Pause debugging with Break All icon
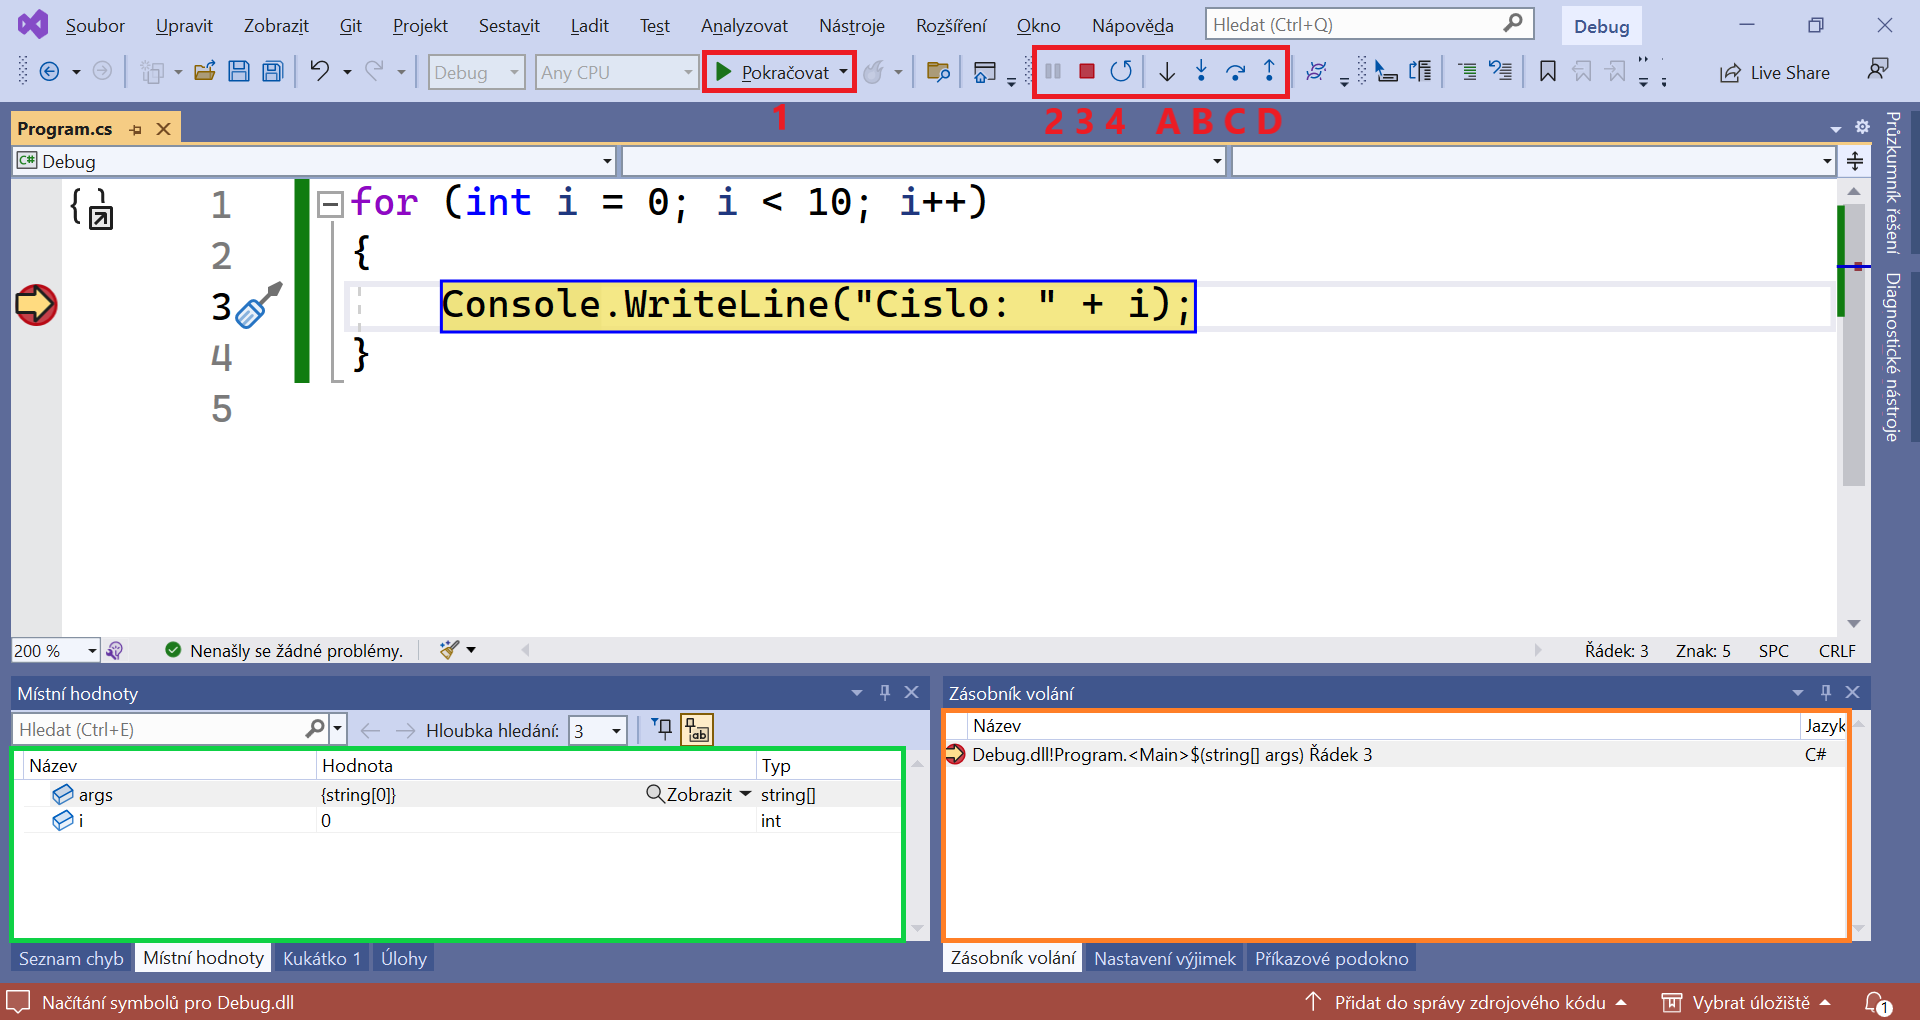The height and width of the screenshot is (1020, 1920). [x=1053, y=71]
